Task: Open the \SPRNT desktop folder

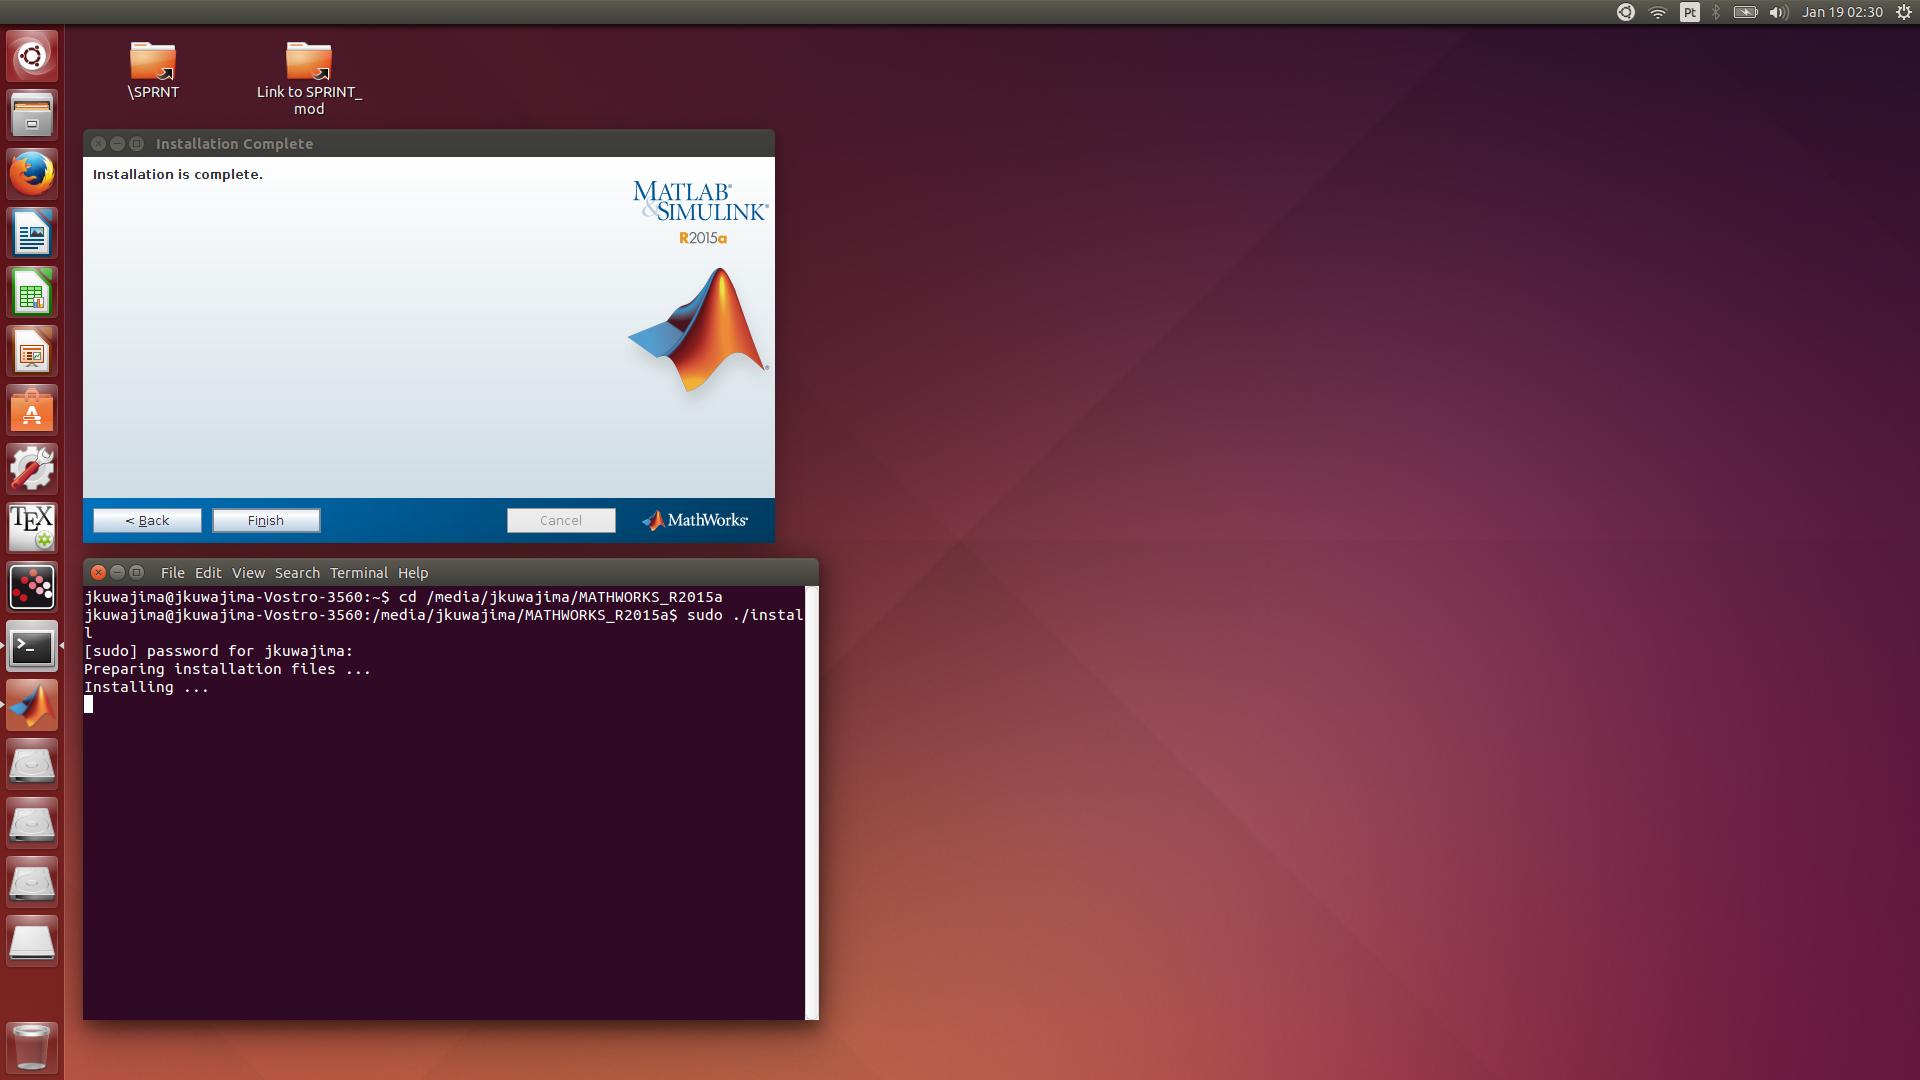Action: (153, 70)
